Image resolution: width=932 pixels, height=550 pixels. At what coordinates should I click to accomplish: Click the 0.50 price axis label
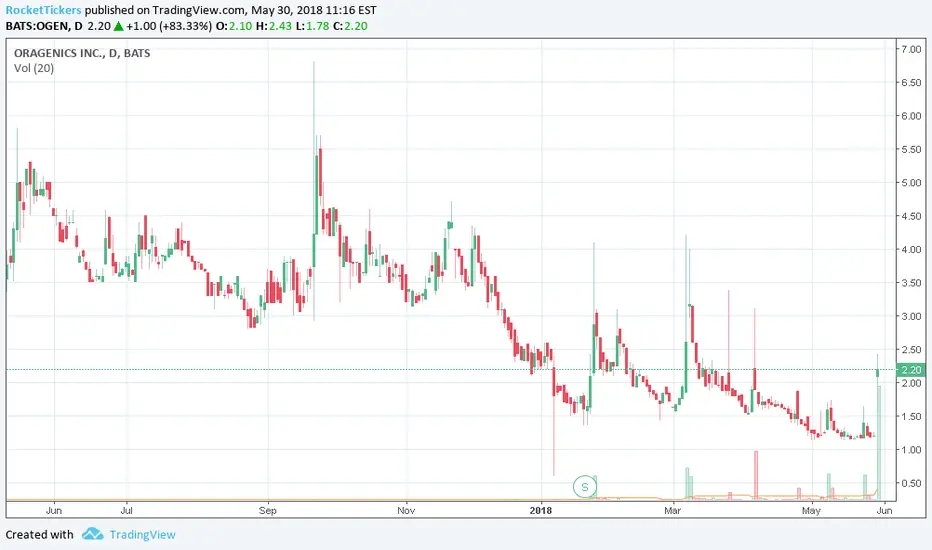[x=911, y=483]
